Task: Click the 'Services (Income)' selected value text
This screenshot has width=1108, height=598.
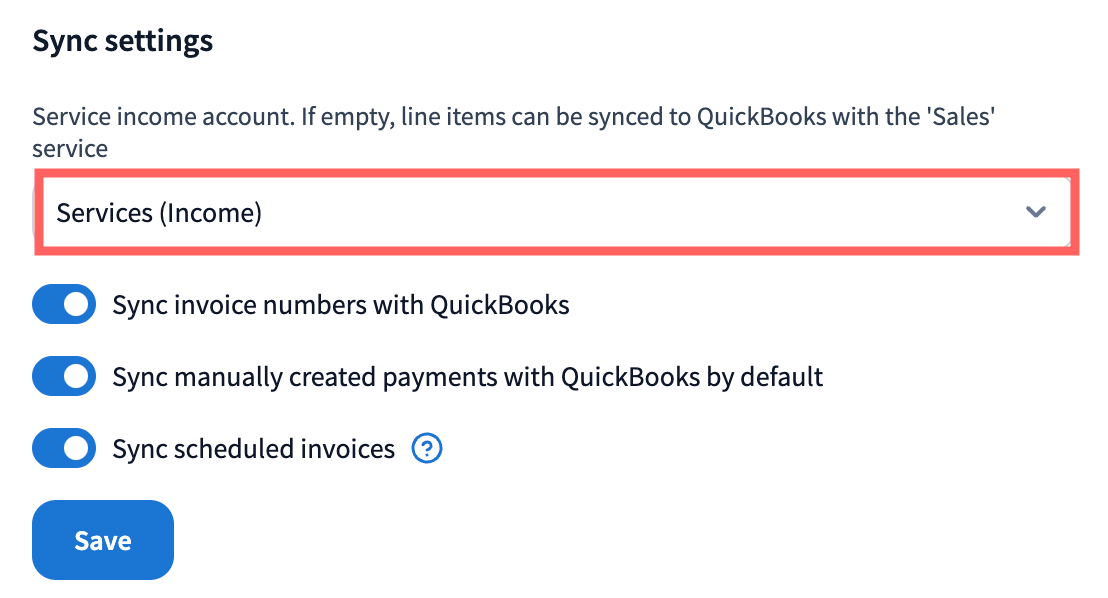Action: [x=159, y=213]
